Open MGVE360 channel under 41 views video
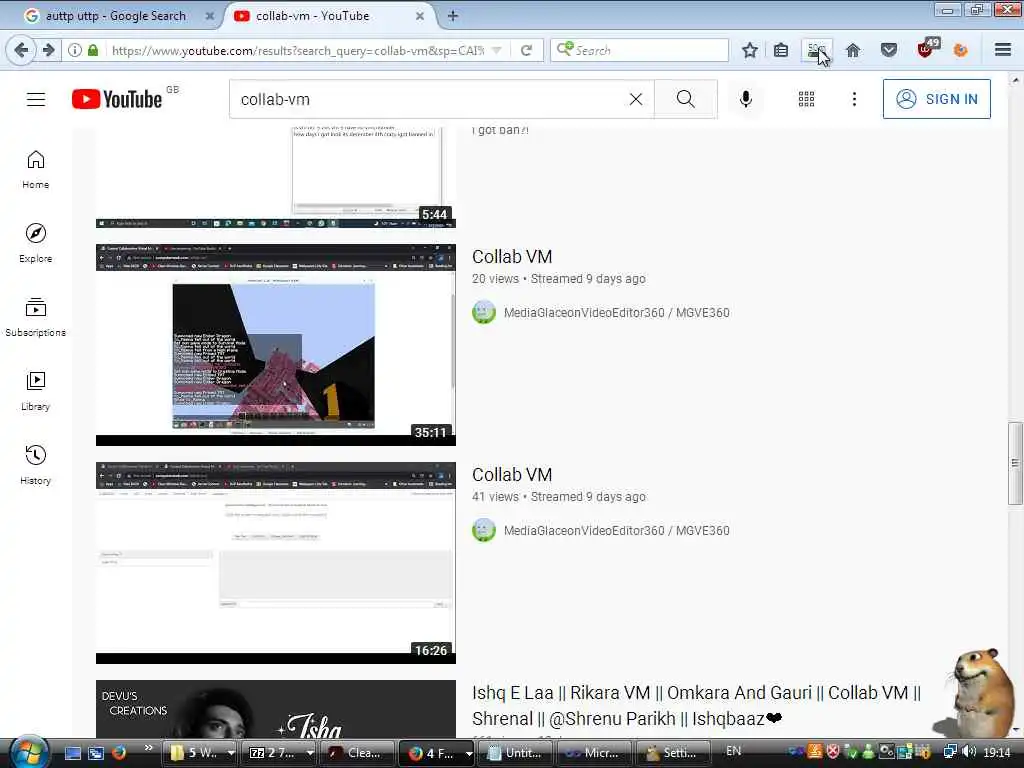This screenshot has width=1024, height=768. click(x=616, y=531)
